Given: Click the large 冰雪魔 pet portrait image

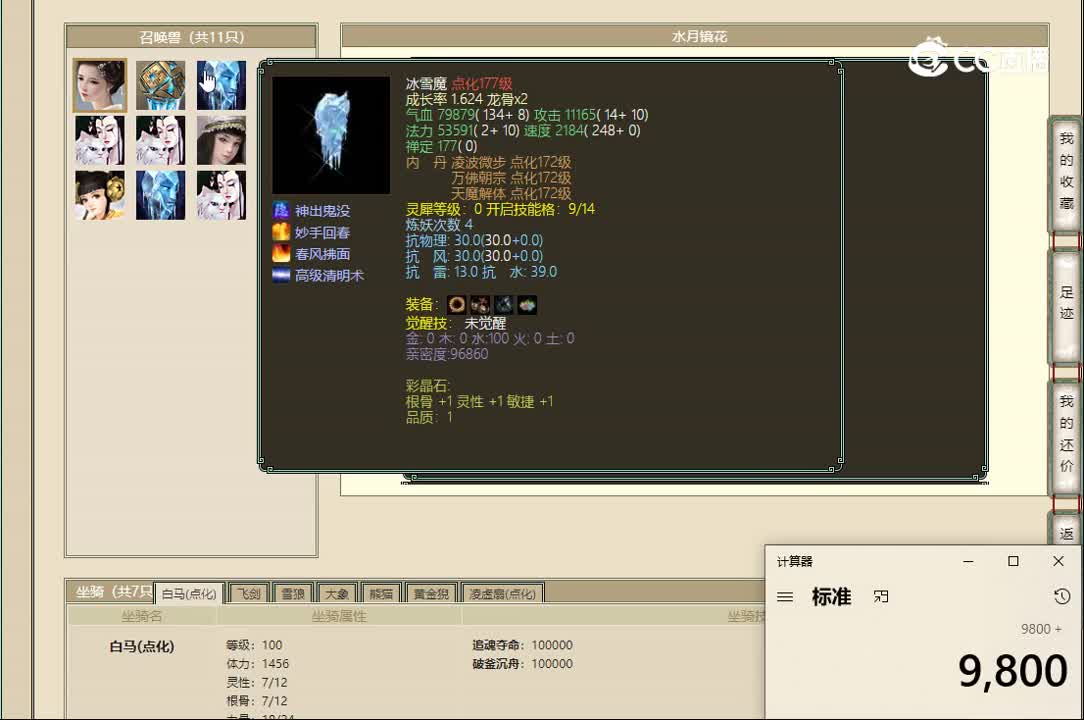Looking at the screenshot, I should [331, 135].
